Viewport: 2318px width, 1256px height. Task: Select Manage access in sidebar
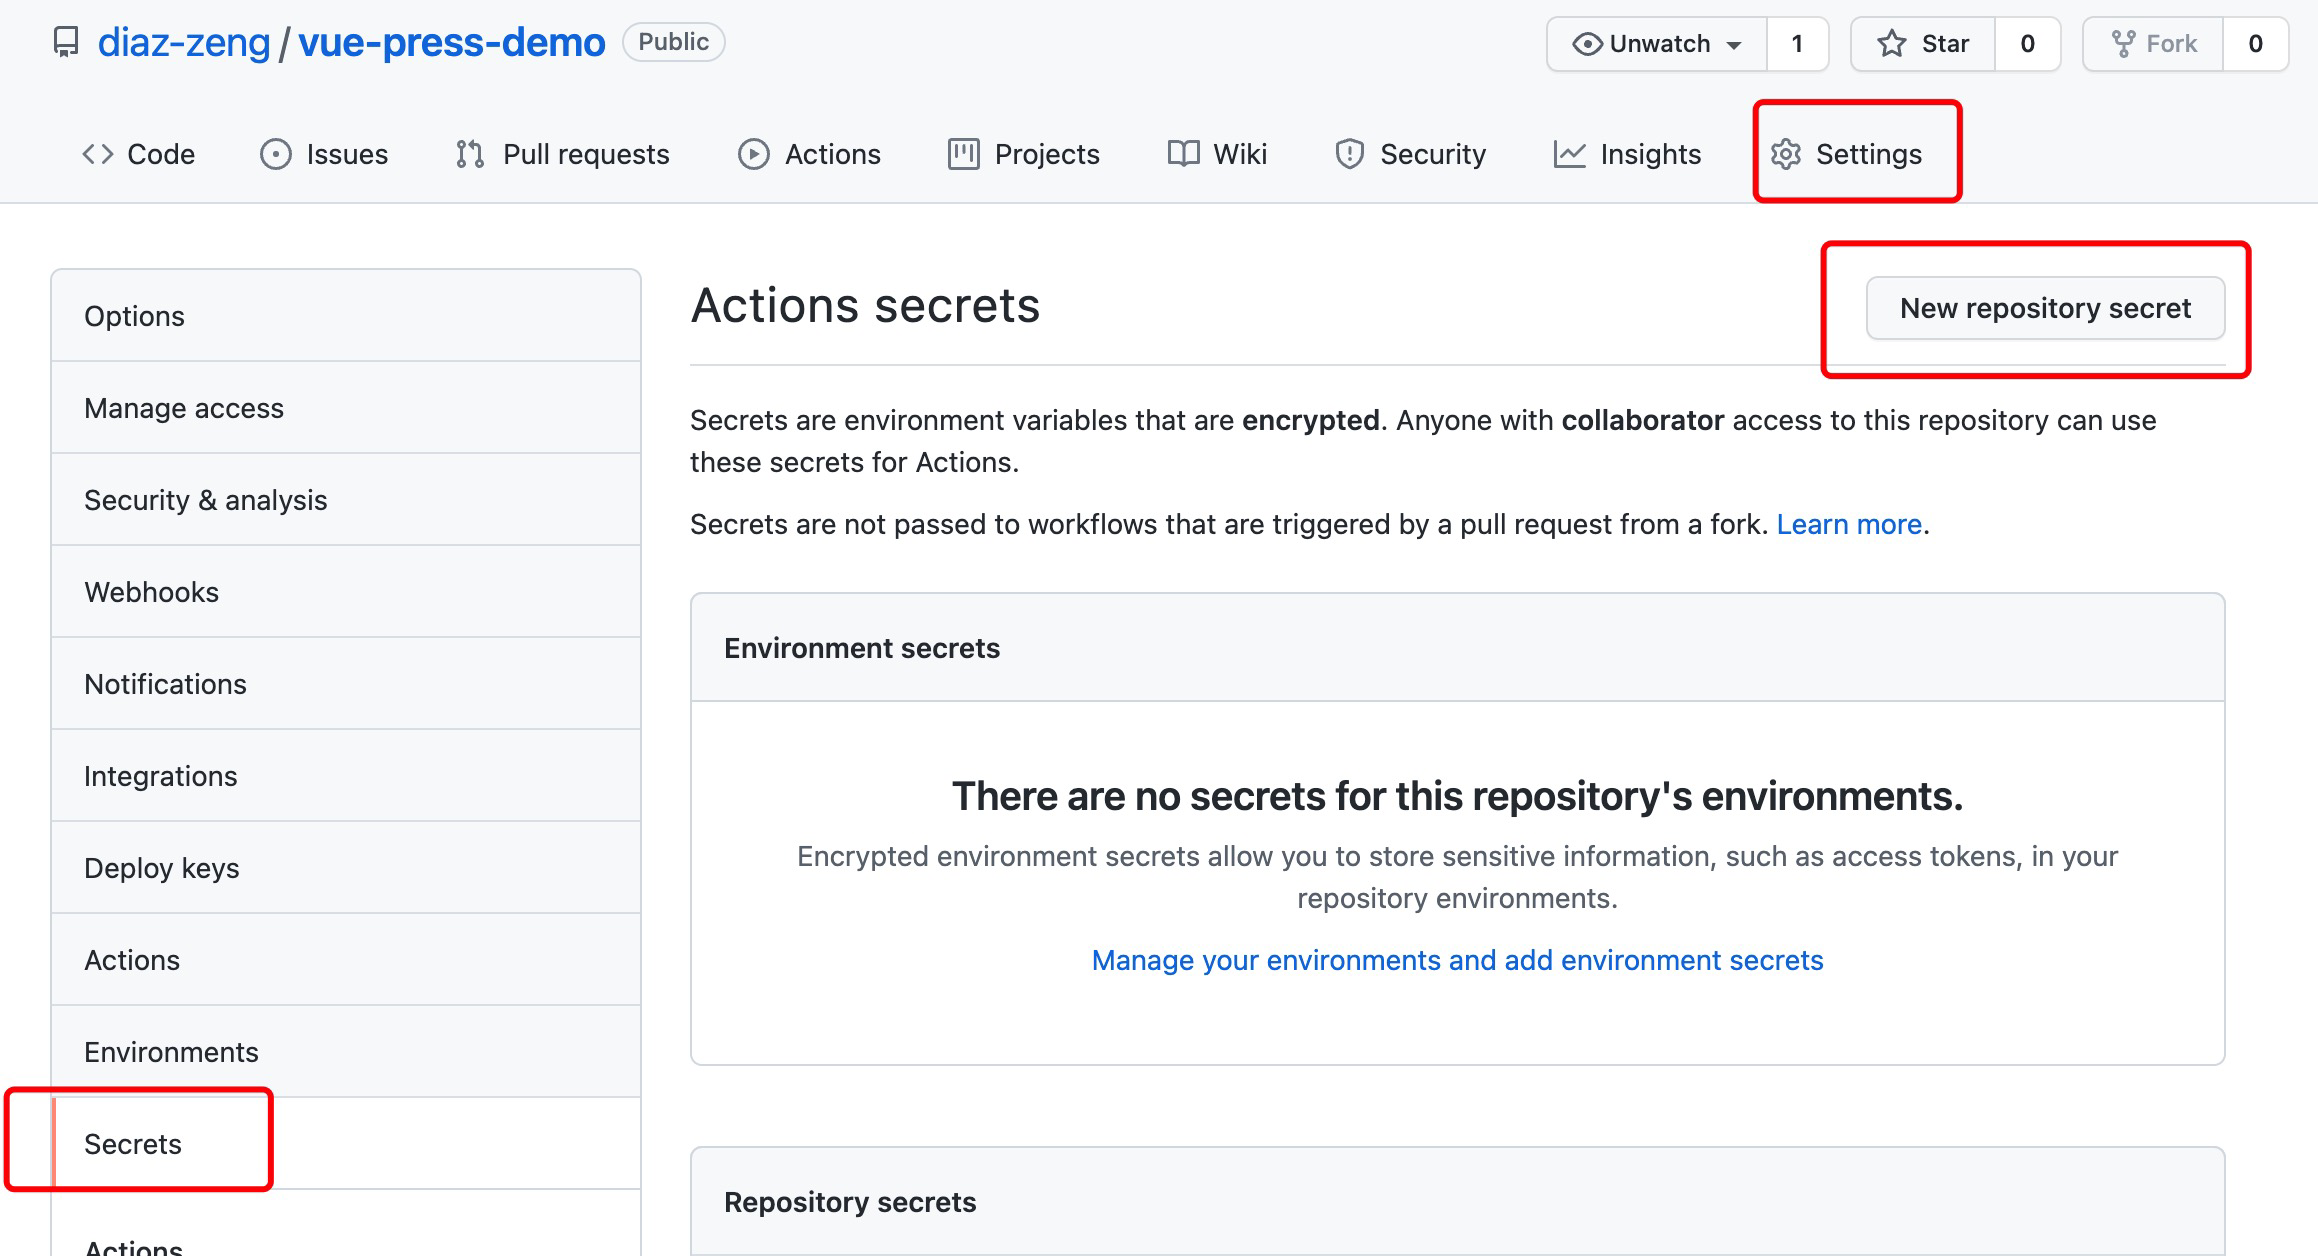pyautogui.click(x=346, y=408)
